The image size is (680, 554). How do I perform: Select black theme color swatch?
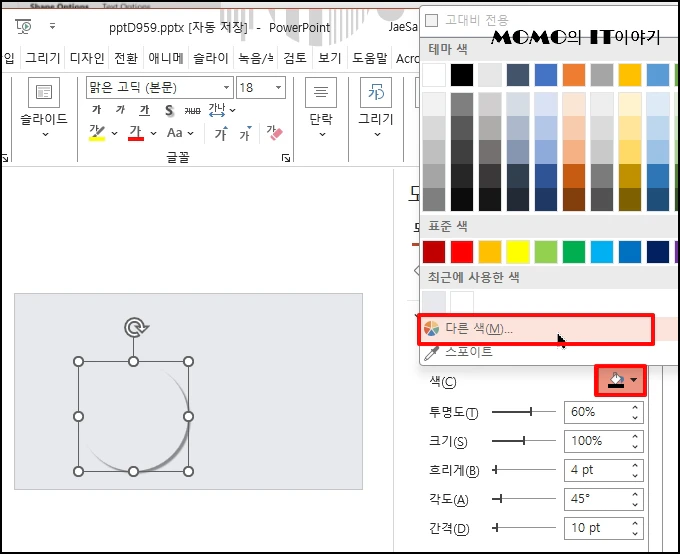click(x=462, y=75)
